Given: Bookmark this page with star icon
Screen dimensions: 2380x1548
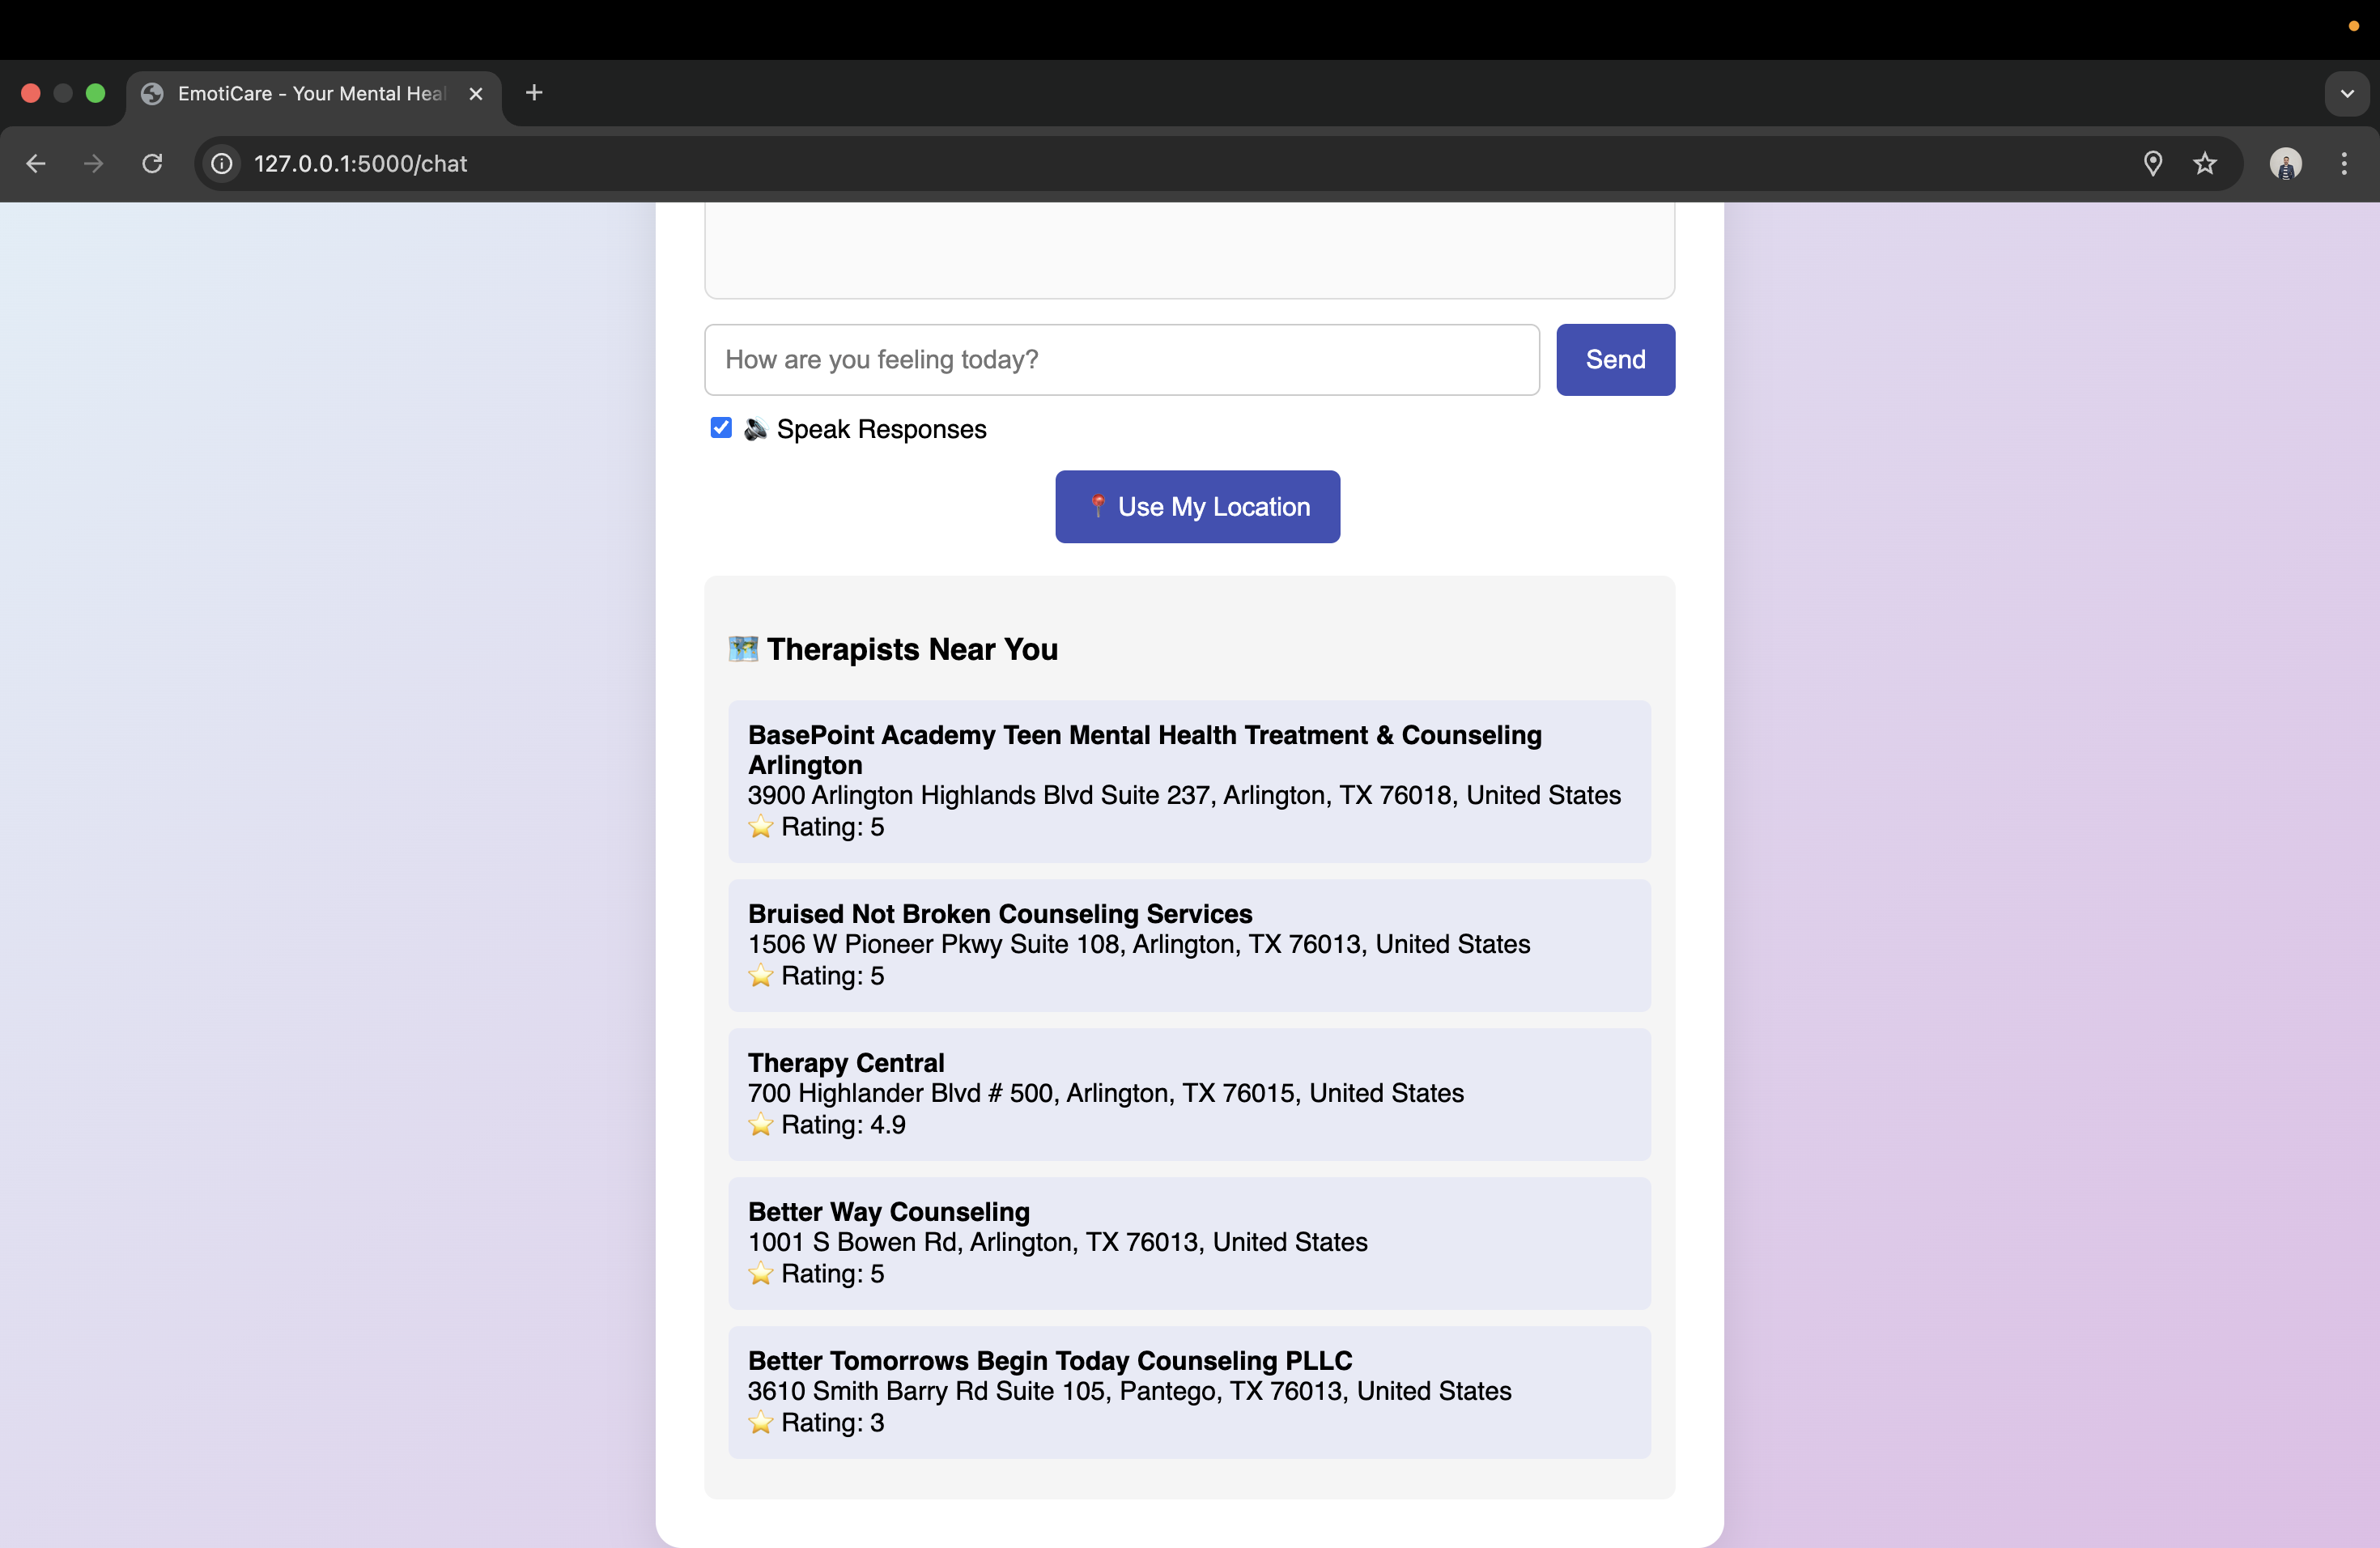Looking at the screenshot, I should (x=2205, y=163).
